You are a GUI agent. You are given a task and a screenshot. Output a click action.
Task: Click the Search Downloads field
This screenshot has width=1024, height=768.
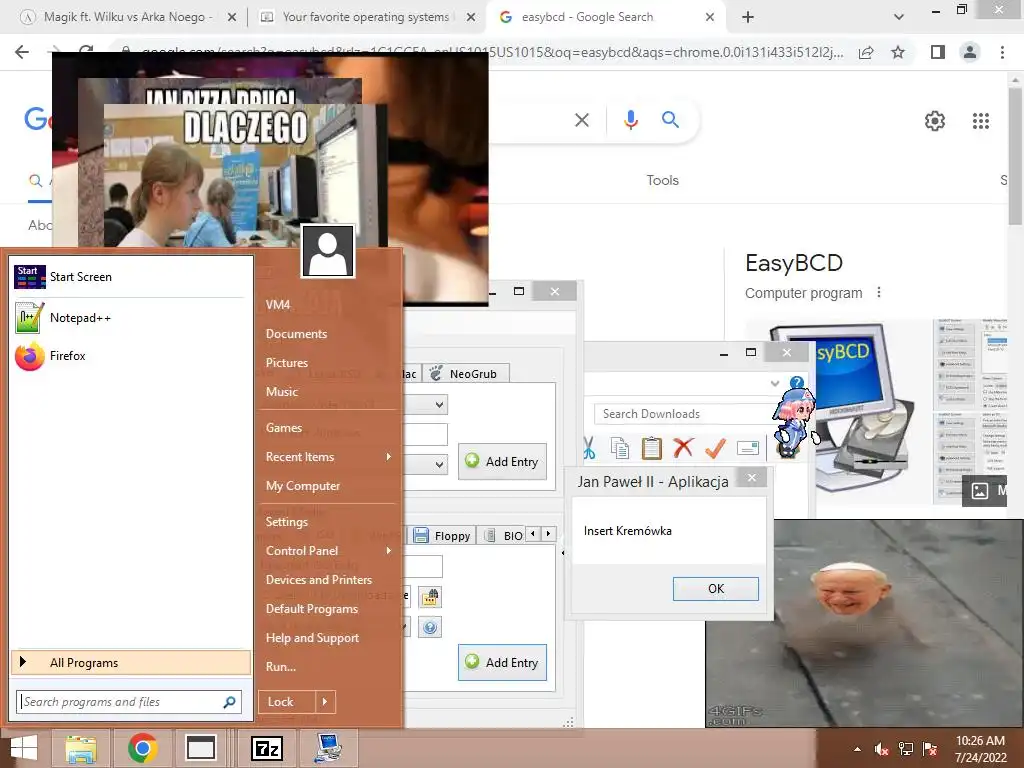682,414
